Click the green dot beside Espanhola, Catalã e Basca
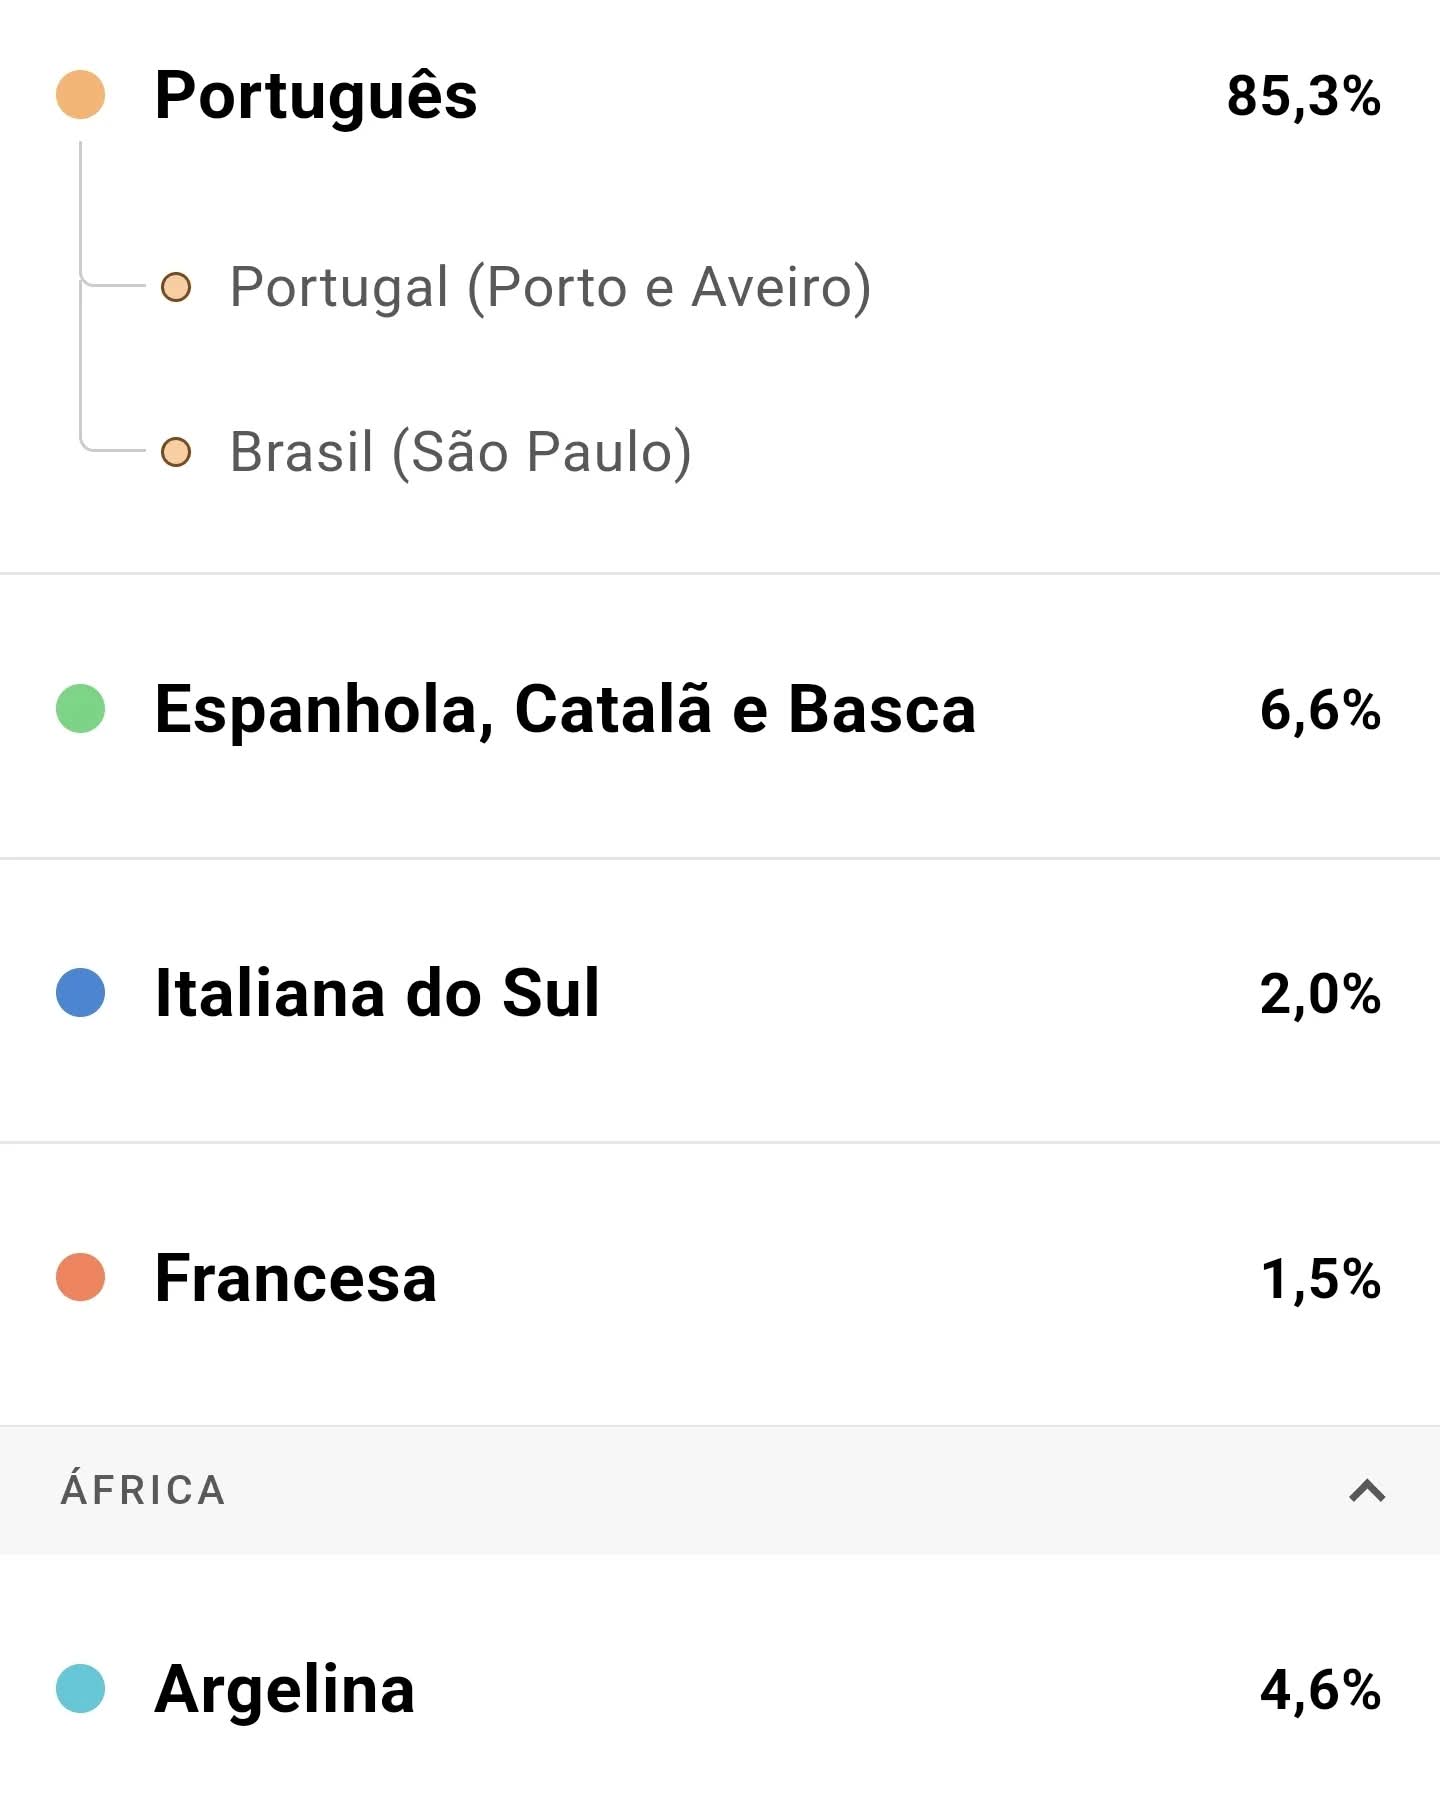Image resolution: width=1440 pixels, height=1800 pixels. [x=80, y=709]
